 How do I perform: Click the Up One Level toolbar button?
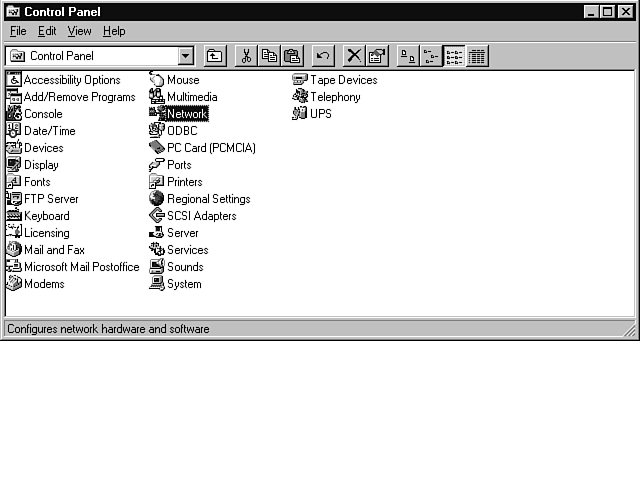[x=215, y=56]
